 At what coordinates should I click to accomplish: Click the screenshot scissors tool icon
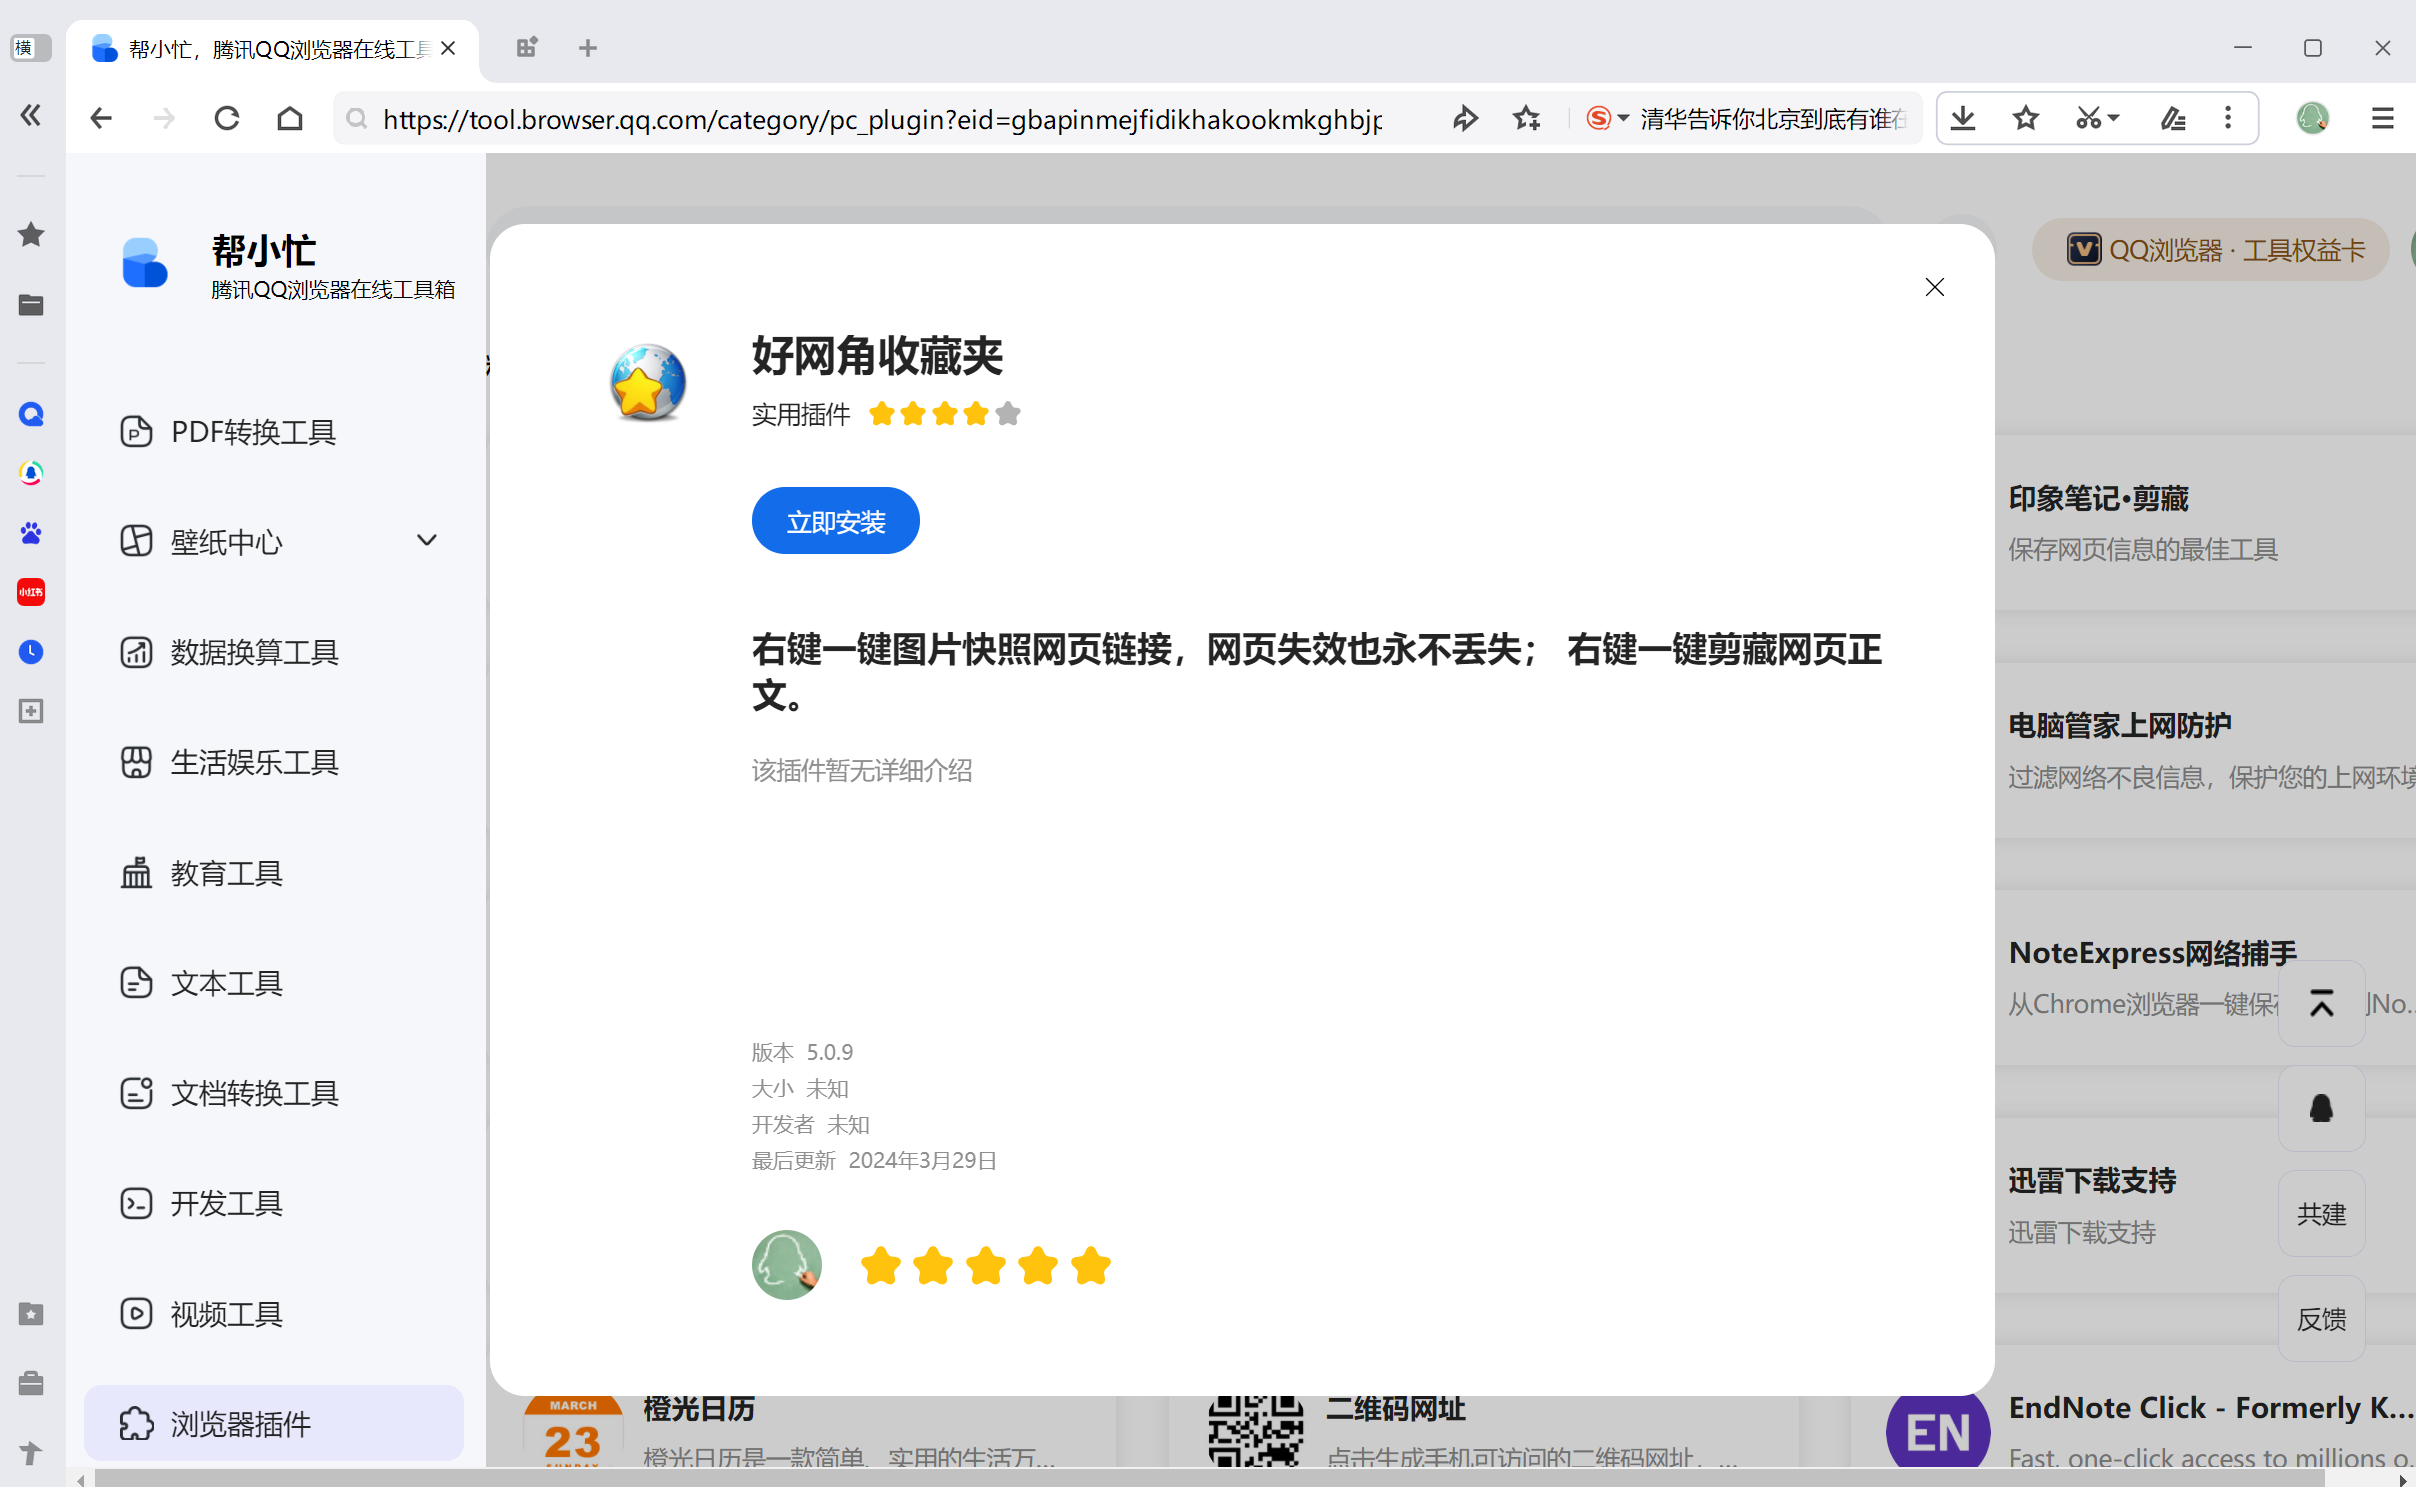(2087, 118)
